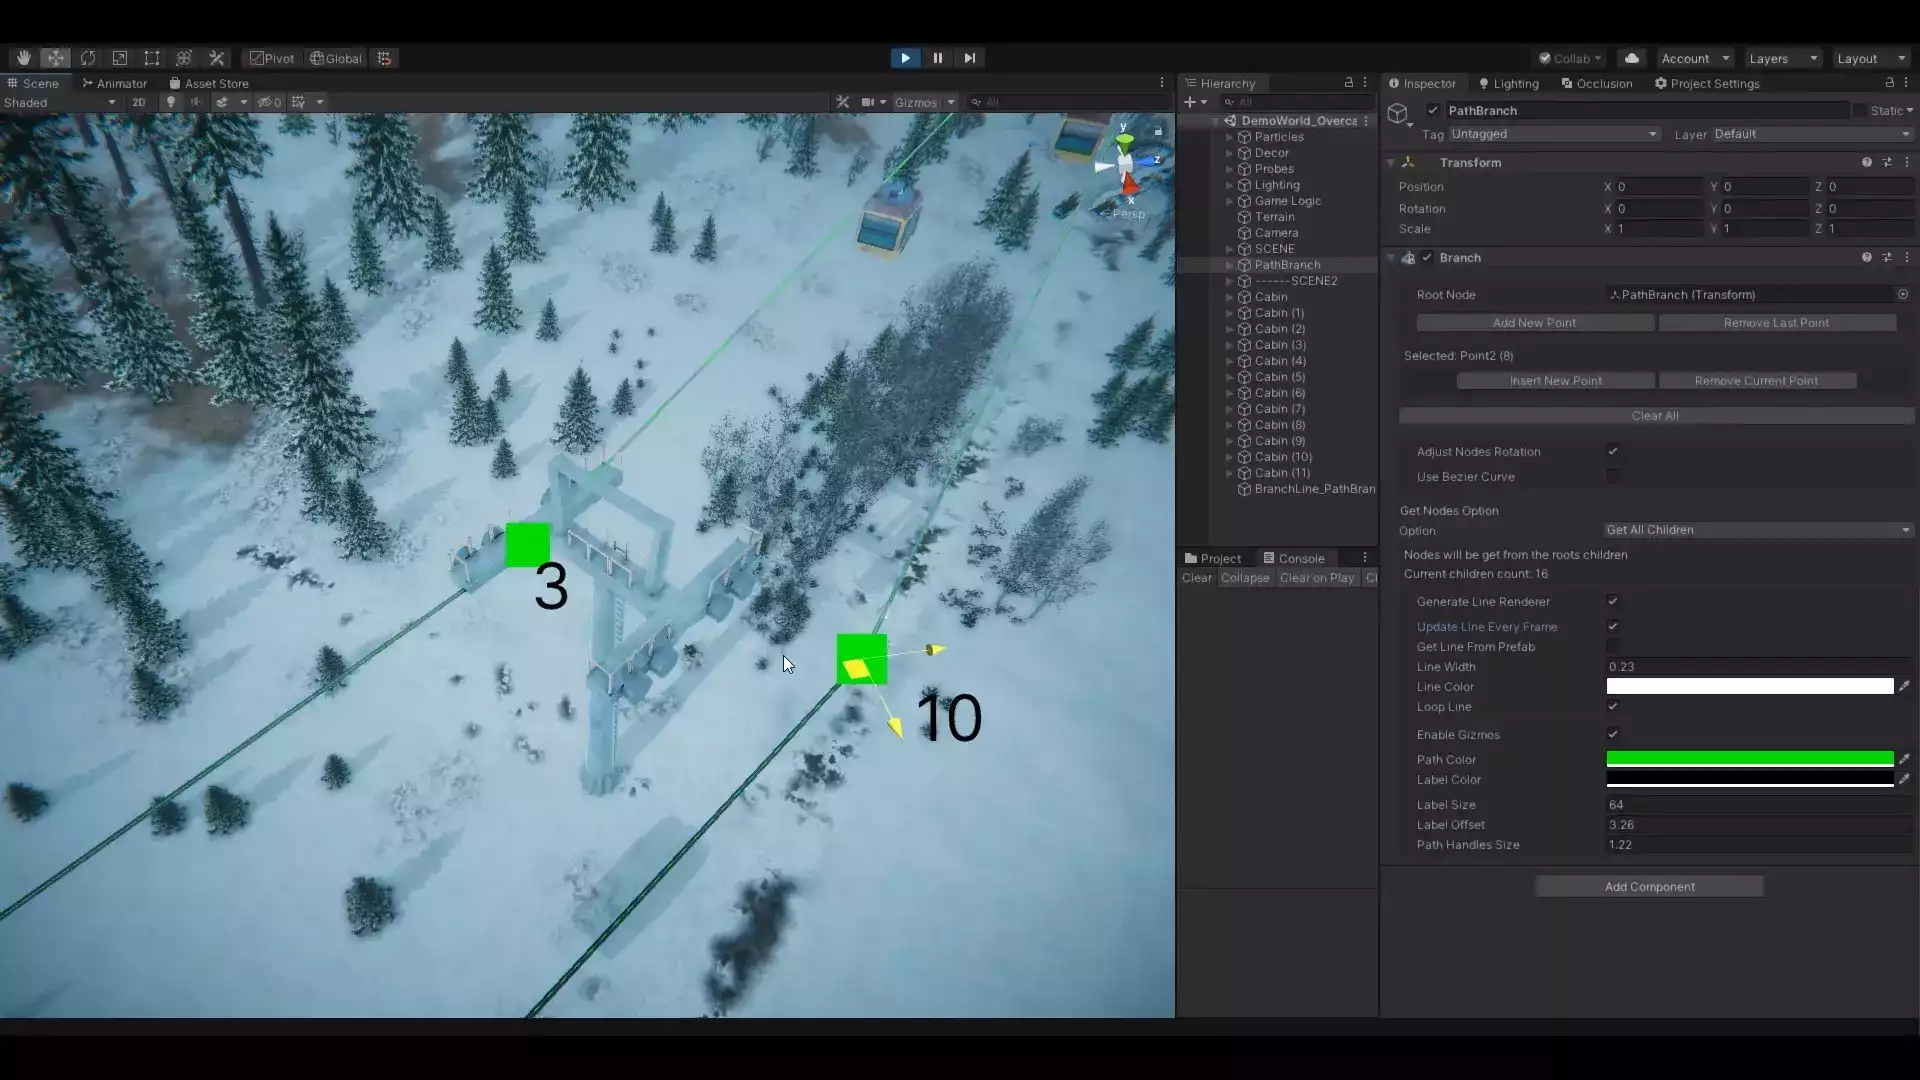Pick Path Color with eyedropper icon
Screen dimensions: 1920x1080
(1904, 759)
